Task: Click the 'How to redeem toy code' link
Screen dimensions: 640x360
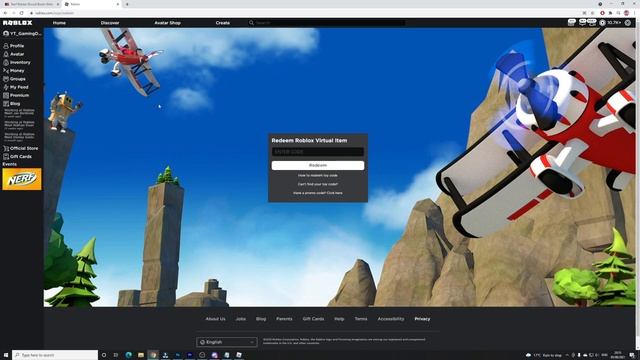Action: (x=318, y=176)
